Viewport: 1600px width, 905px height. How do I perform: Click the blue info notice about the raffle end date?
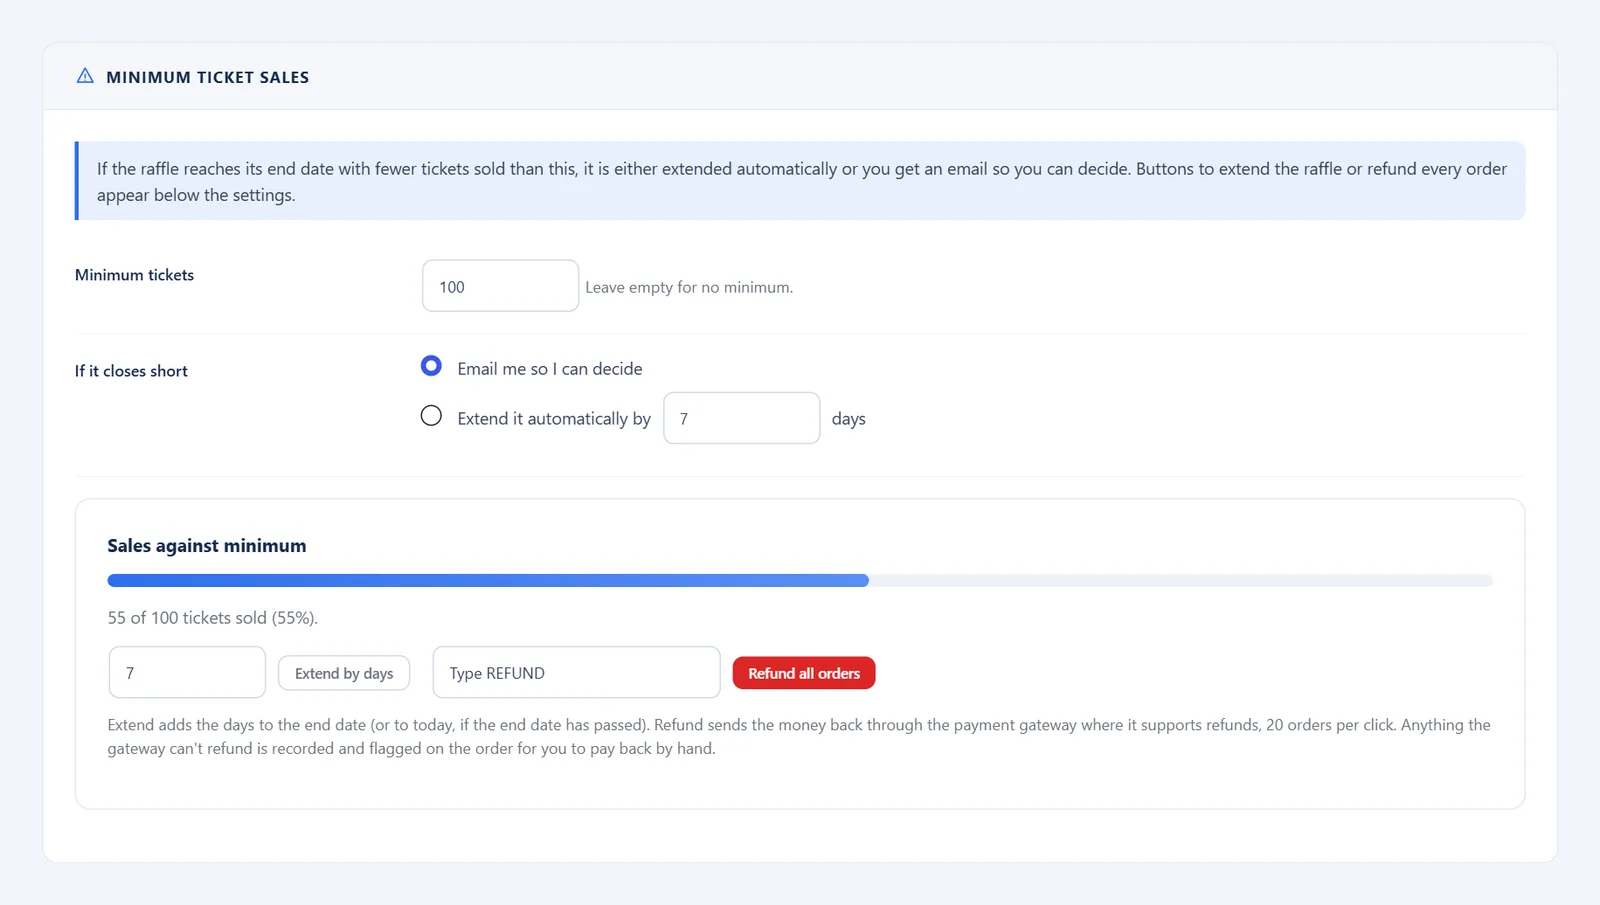pos(800,181)
